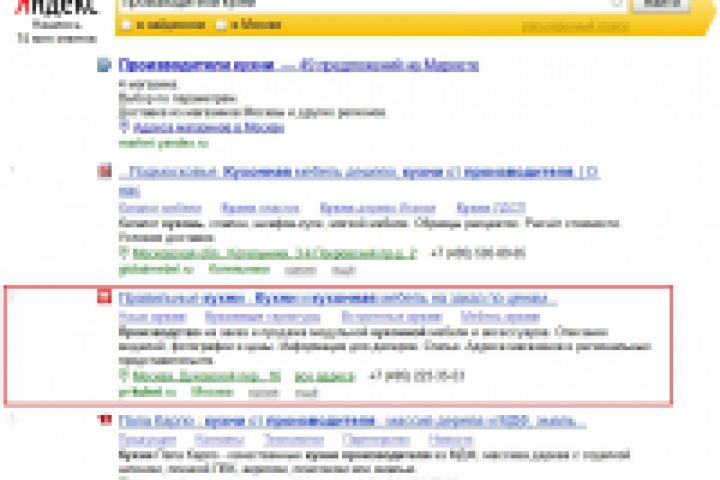This screenshot has height=480, width=720.
Task: Open the 'Новости' sitelink under Папа Карло
Action: click(x=451, y=440)
